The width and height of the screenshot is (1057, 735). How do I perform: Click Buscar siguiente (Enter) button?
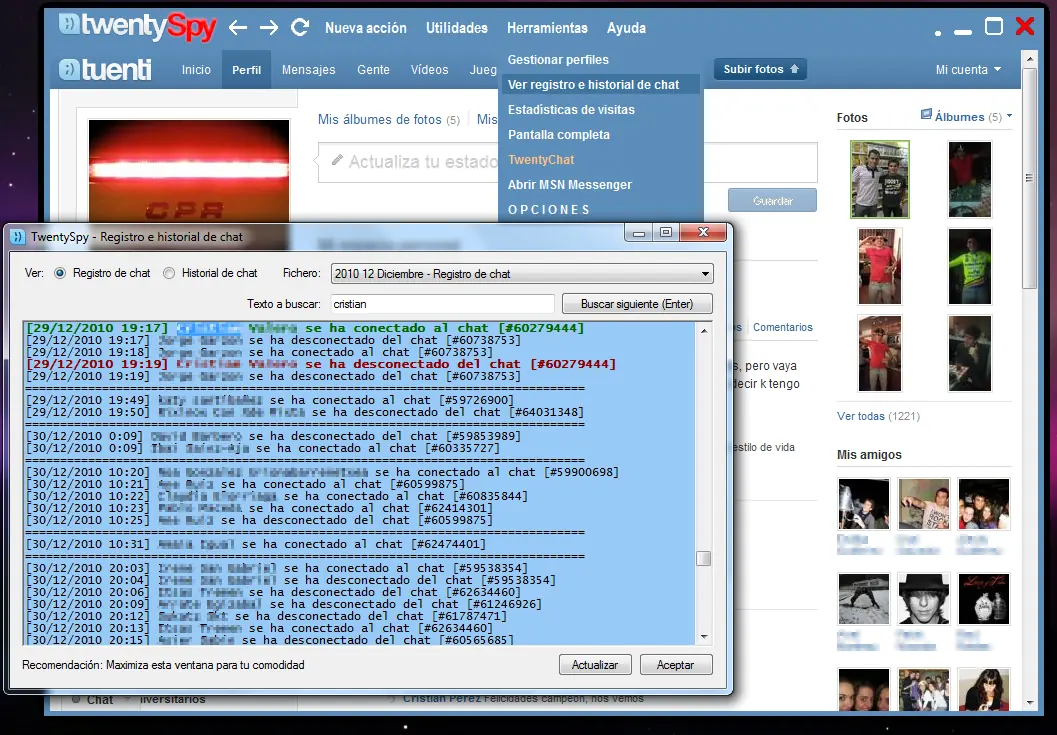point(637,304)
